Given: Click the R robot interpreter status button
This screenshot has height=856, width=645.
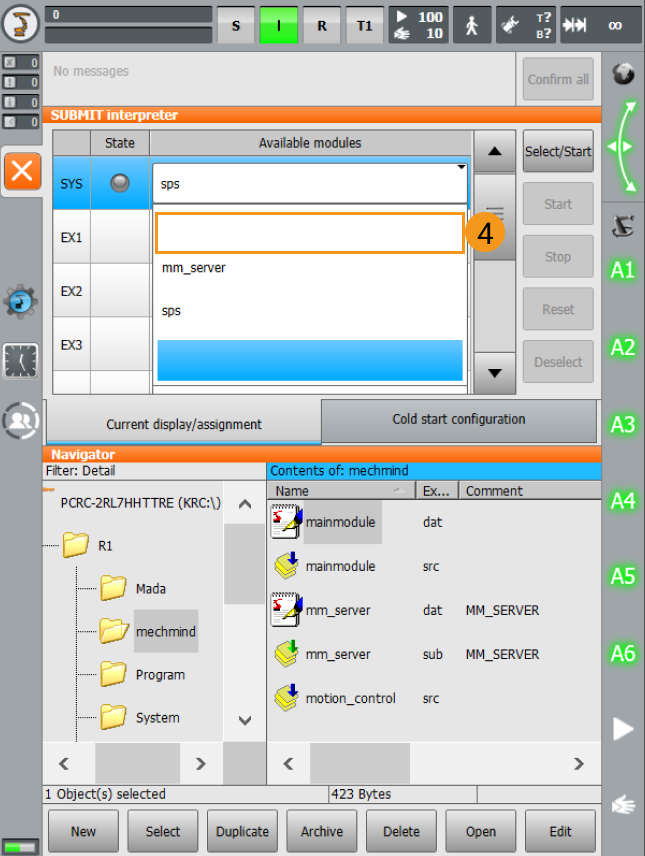Looking at the screenshot, I should pyautogui.click(x=322, y=25).
